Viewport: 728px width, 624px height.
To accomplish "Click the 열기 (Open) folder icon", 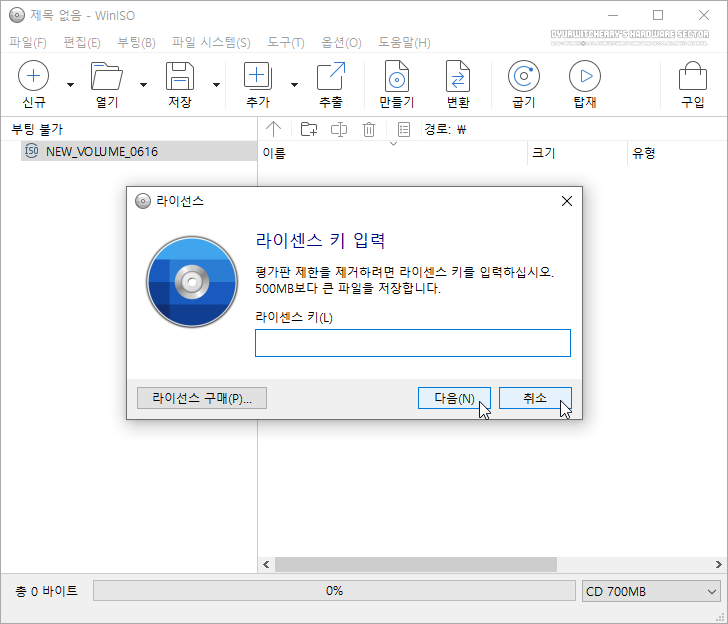I will click(x=107, y=76).
